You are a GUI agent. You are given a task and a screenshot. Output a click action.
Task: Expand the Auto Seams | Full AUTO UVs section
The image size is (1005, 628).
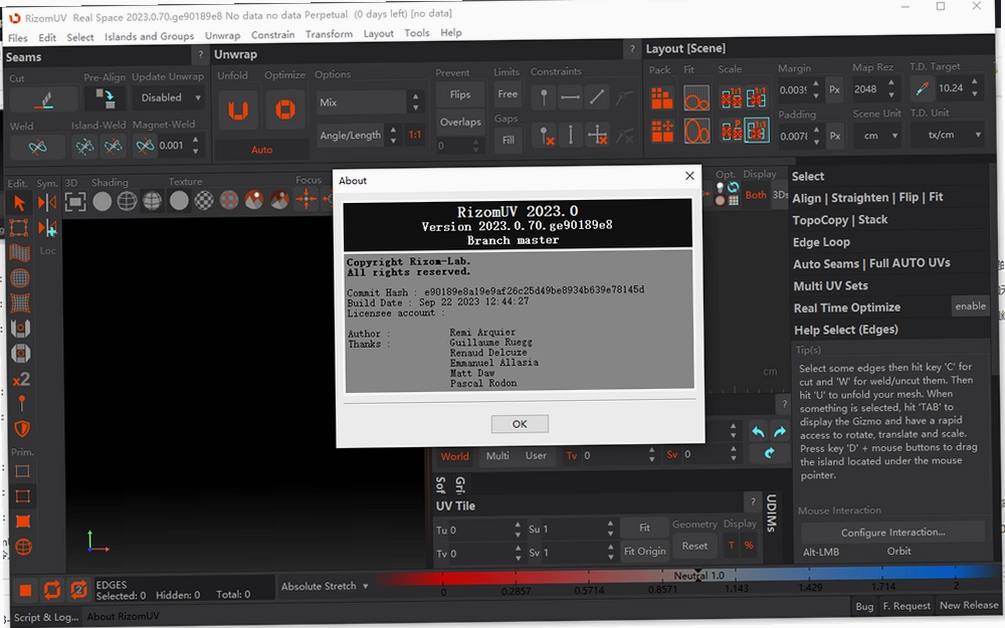pyautogui.click(x=871, y=263)
